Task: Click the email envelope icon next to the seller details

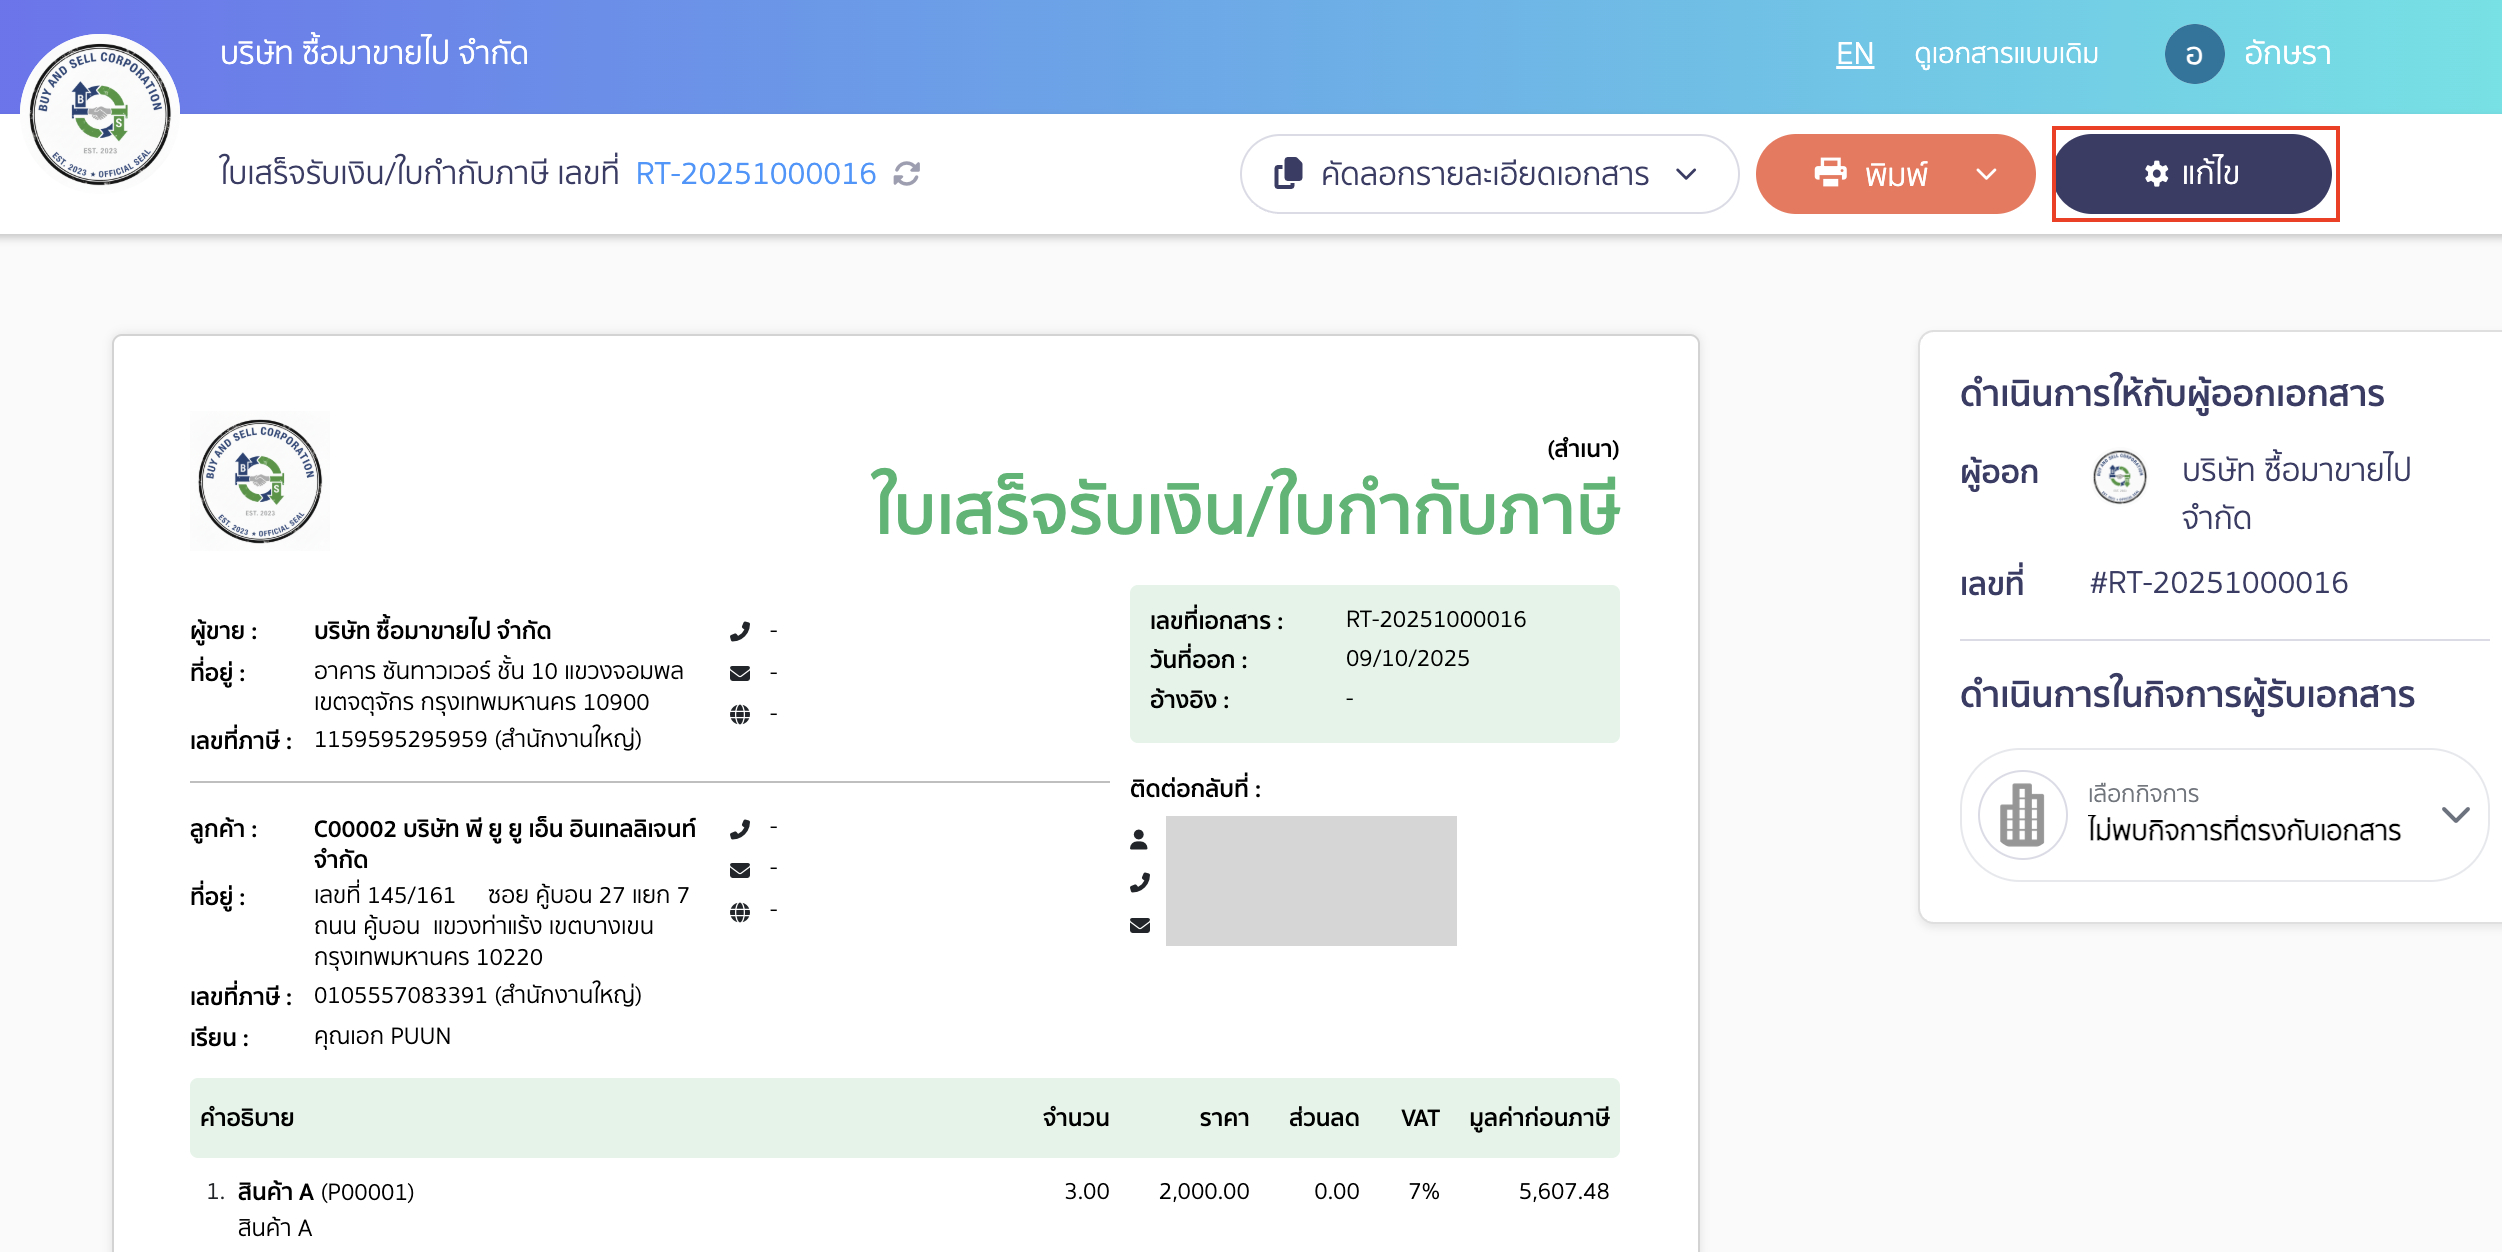Action: (740, 672)
